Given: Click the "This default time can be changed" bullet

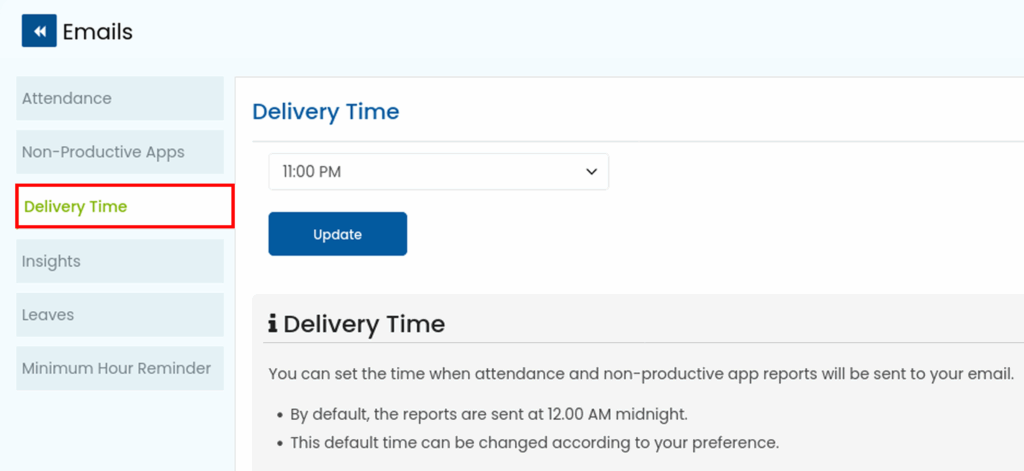Looking at the screenshot, I should click(x=534, y=442).
